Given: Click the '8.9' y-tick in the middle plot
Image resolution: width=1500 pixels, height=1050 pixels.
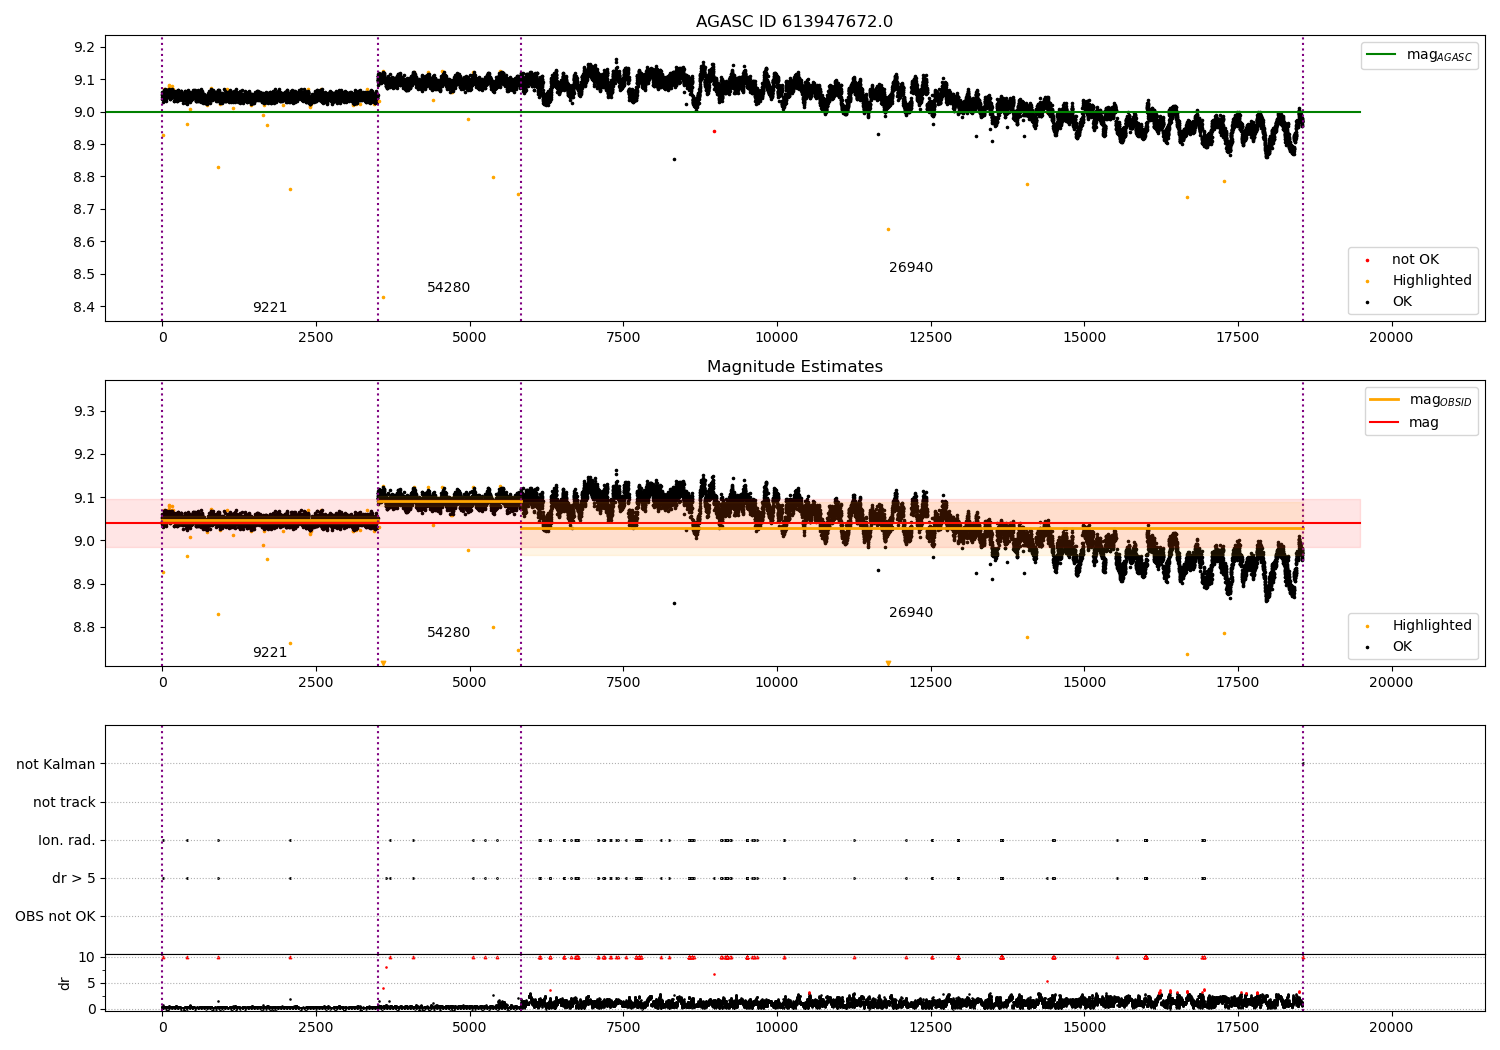Looking at the screenshot, I should tap(85, 585).
